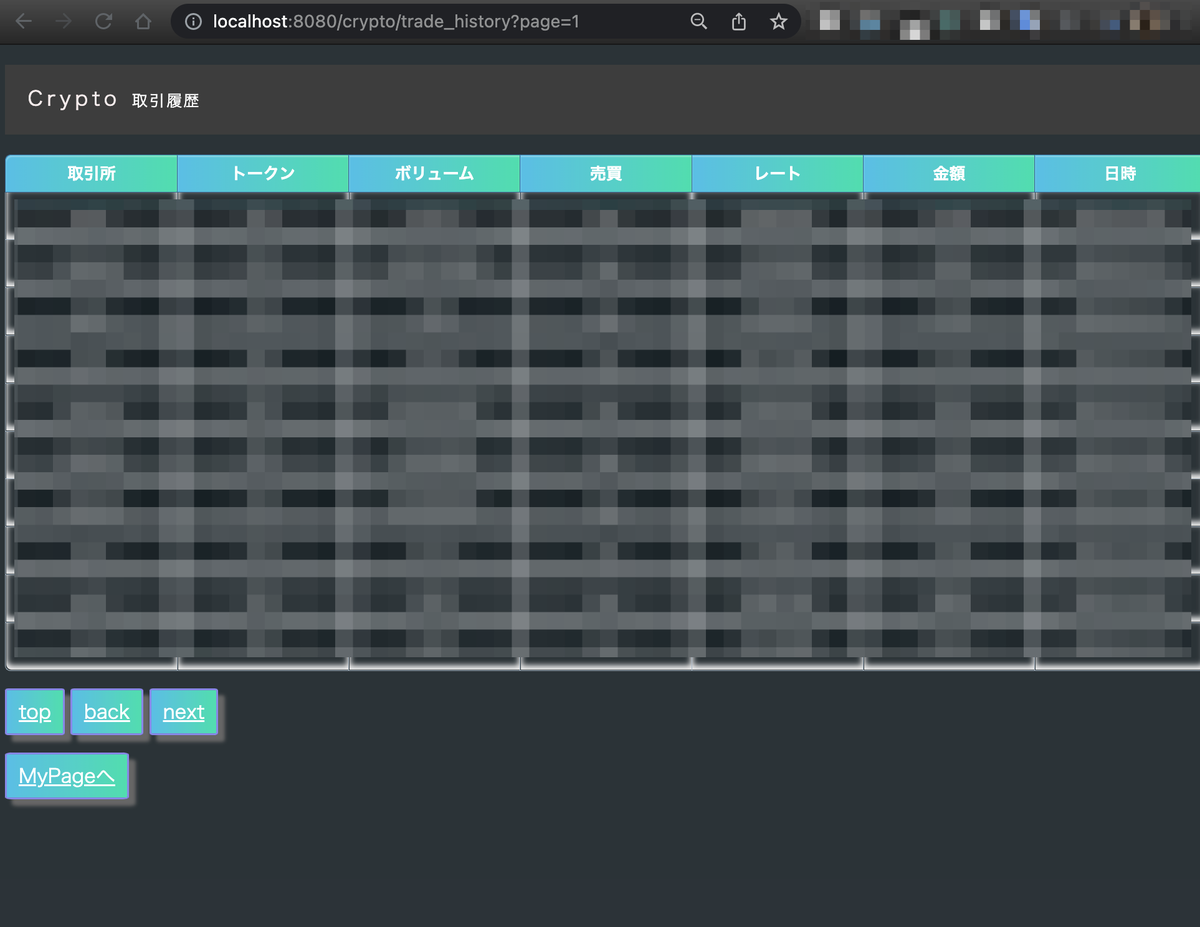Bookmark this page with the star icon
The width and height of the screenshot is (1200, 927).
(x=779, y=21)
